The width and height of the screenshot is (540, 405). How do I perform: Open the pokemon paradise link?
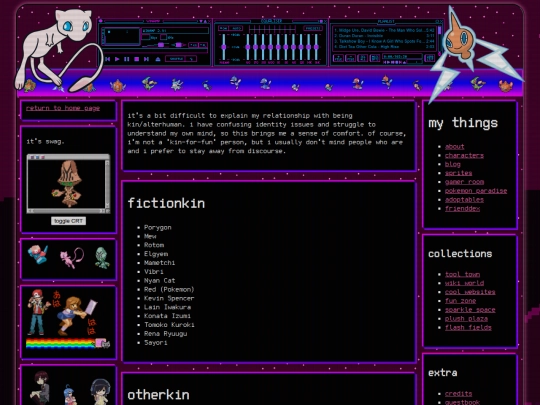click(x=476, y=190)
